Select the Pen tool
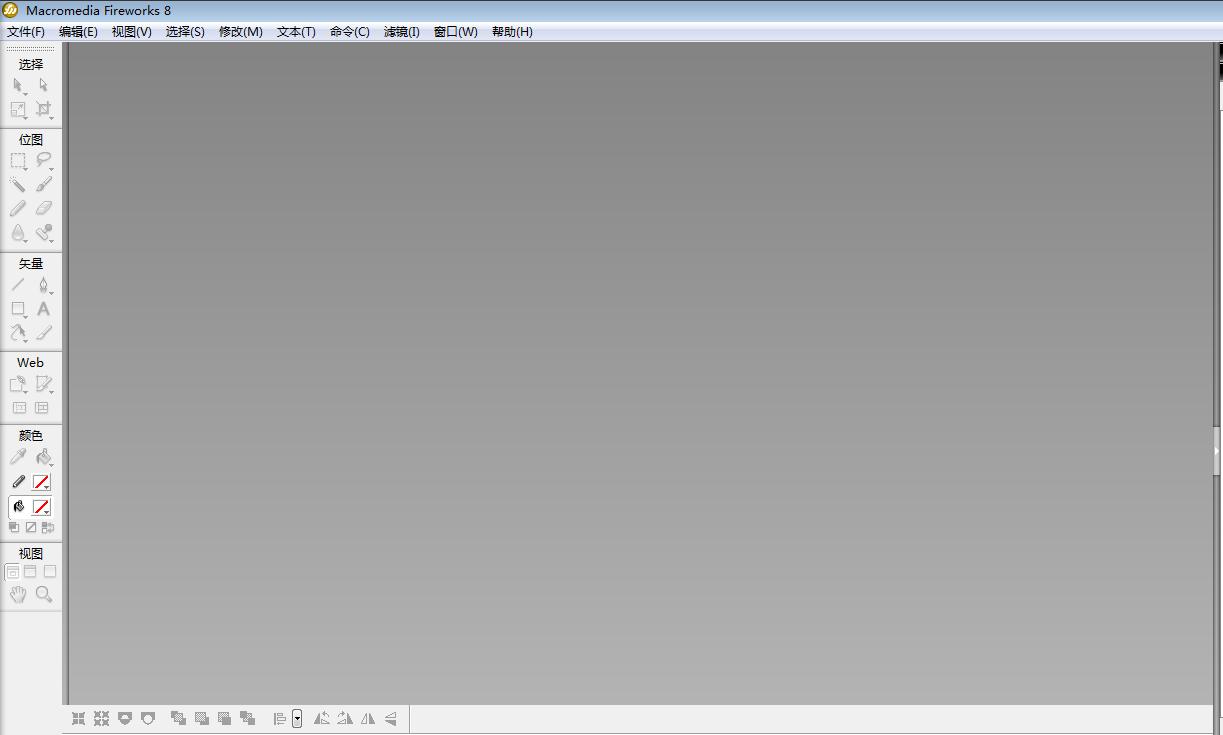This screenshot has width=1223, height=735. [43, 285]
